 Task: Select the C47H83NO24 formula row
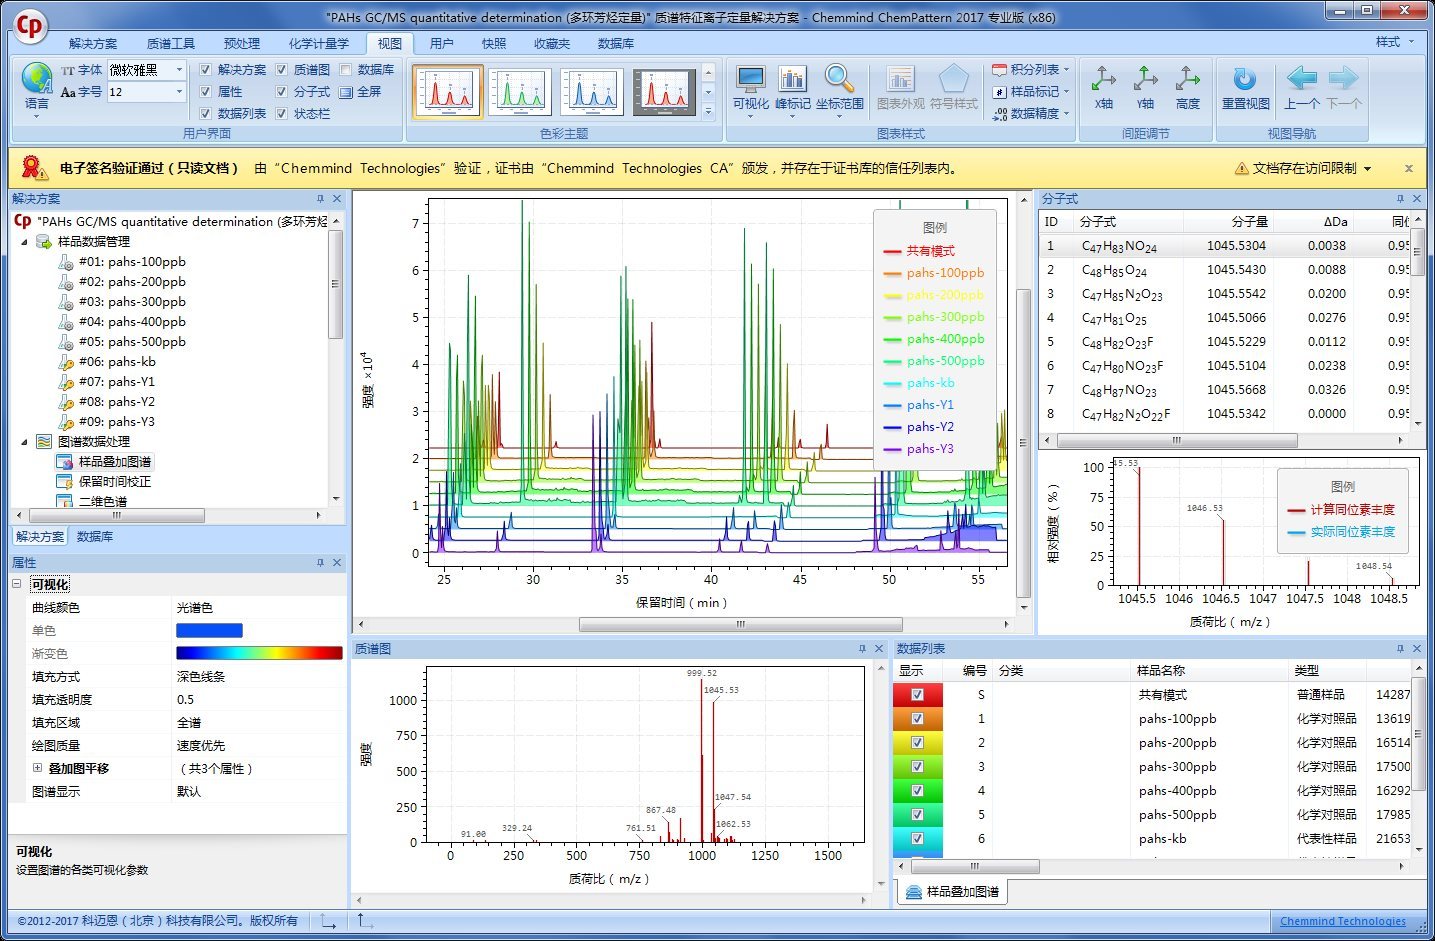(1225, 246)
